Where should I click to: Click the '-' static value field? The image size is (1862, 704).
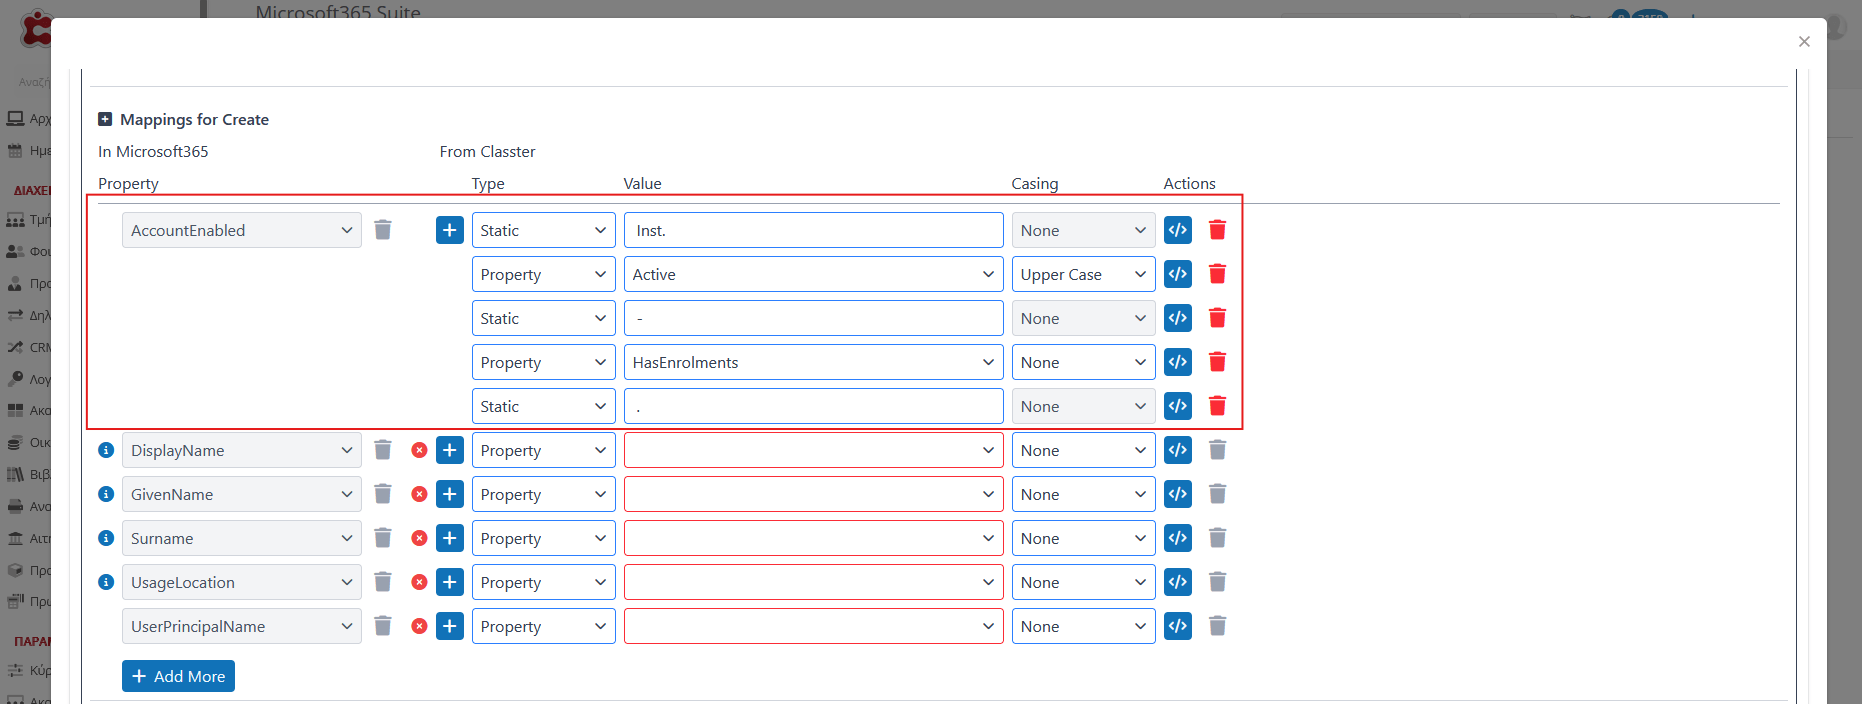[814, 318]
